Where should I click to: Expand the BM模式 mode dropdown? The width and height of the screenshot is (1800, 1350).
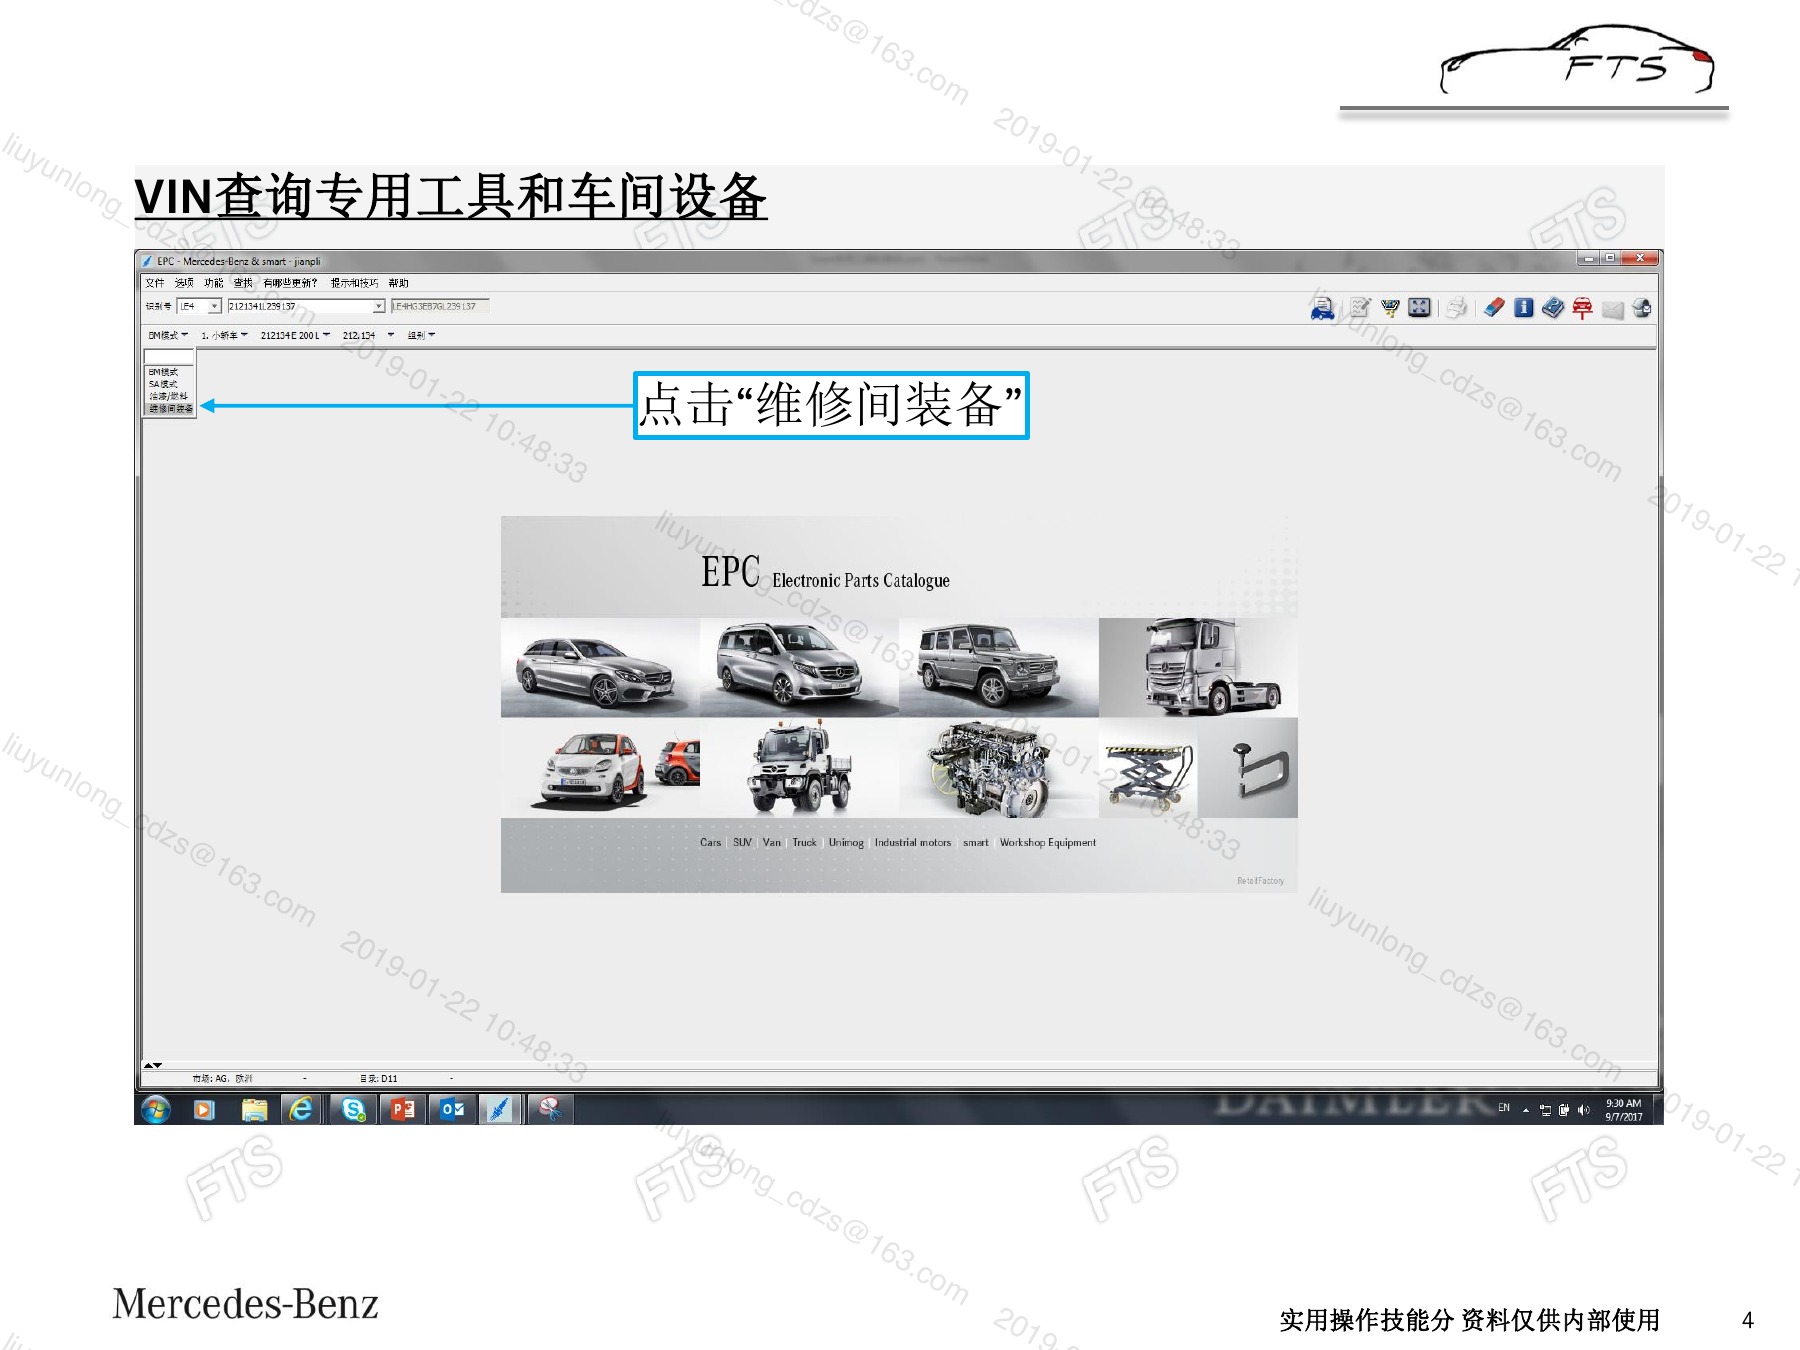click(x=168, y=335)
